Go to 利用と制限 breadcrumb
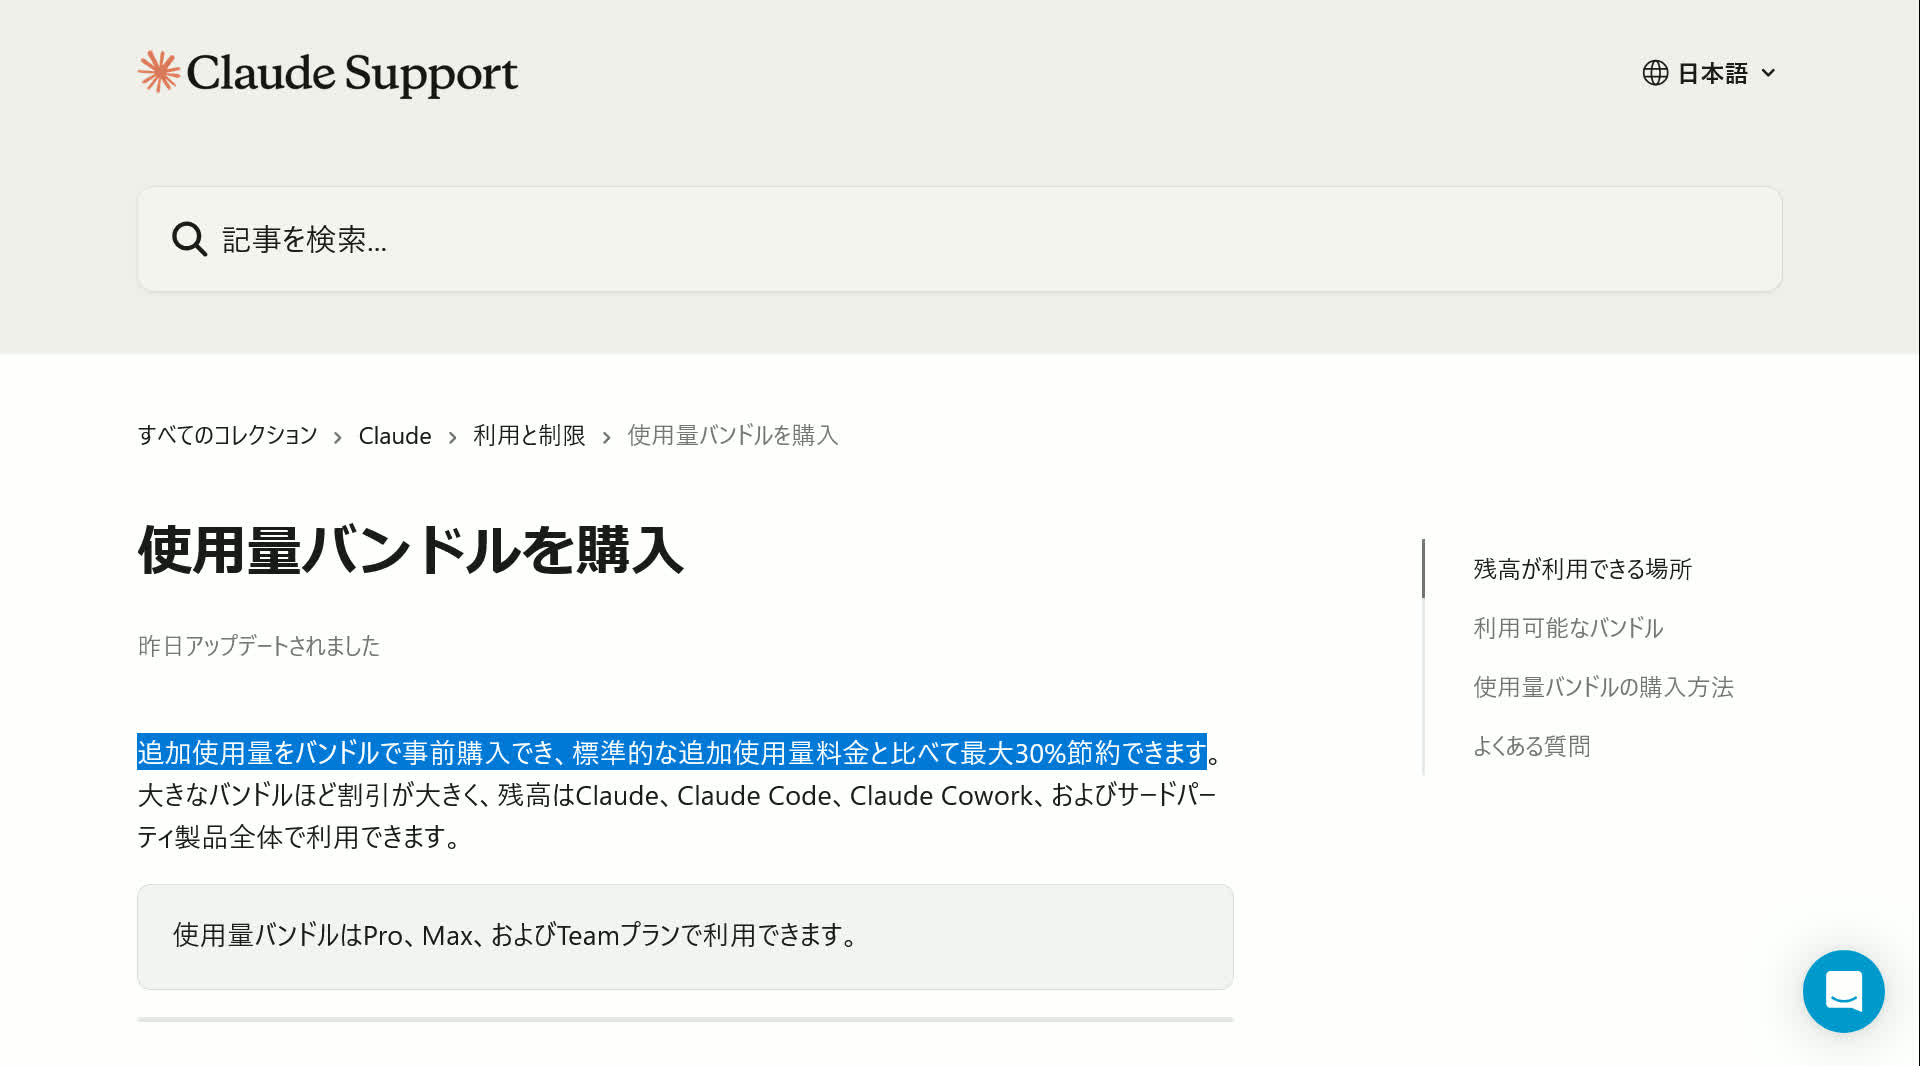Screen dimensions: 1920x1066 [x=528, y=436]
